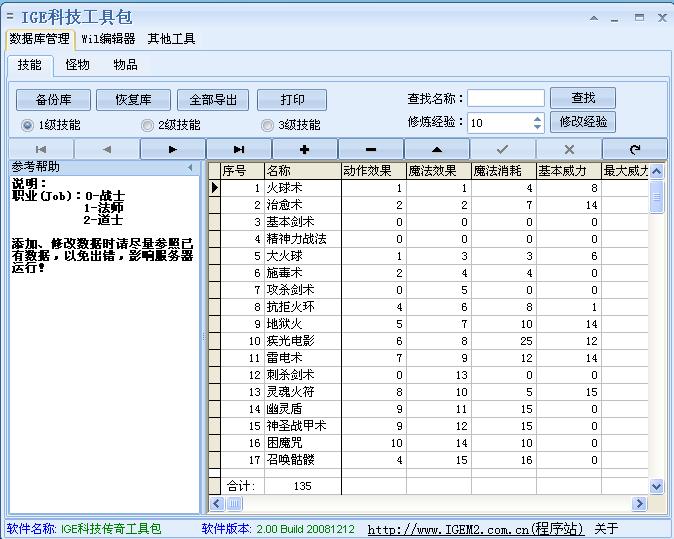Click the 备份库 backup button
Screen dimensions: 674x539
tap(53, 100)
